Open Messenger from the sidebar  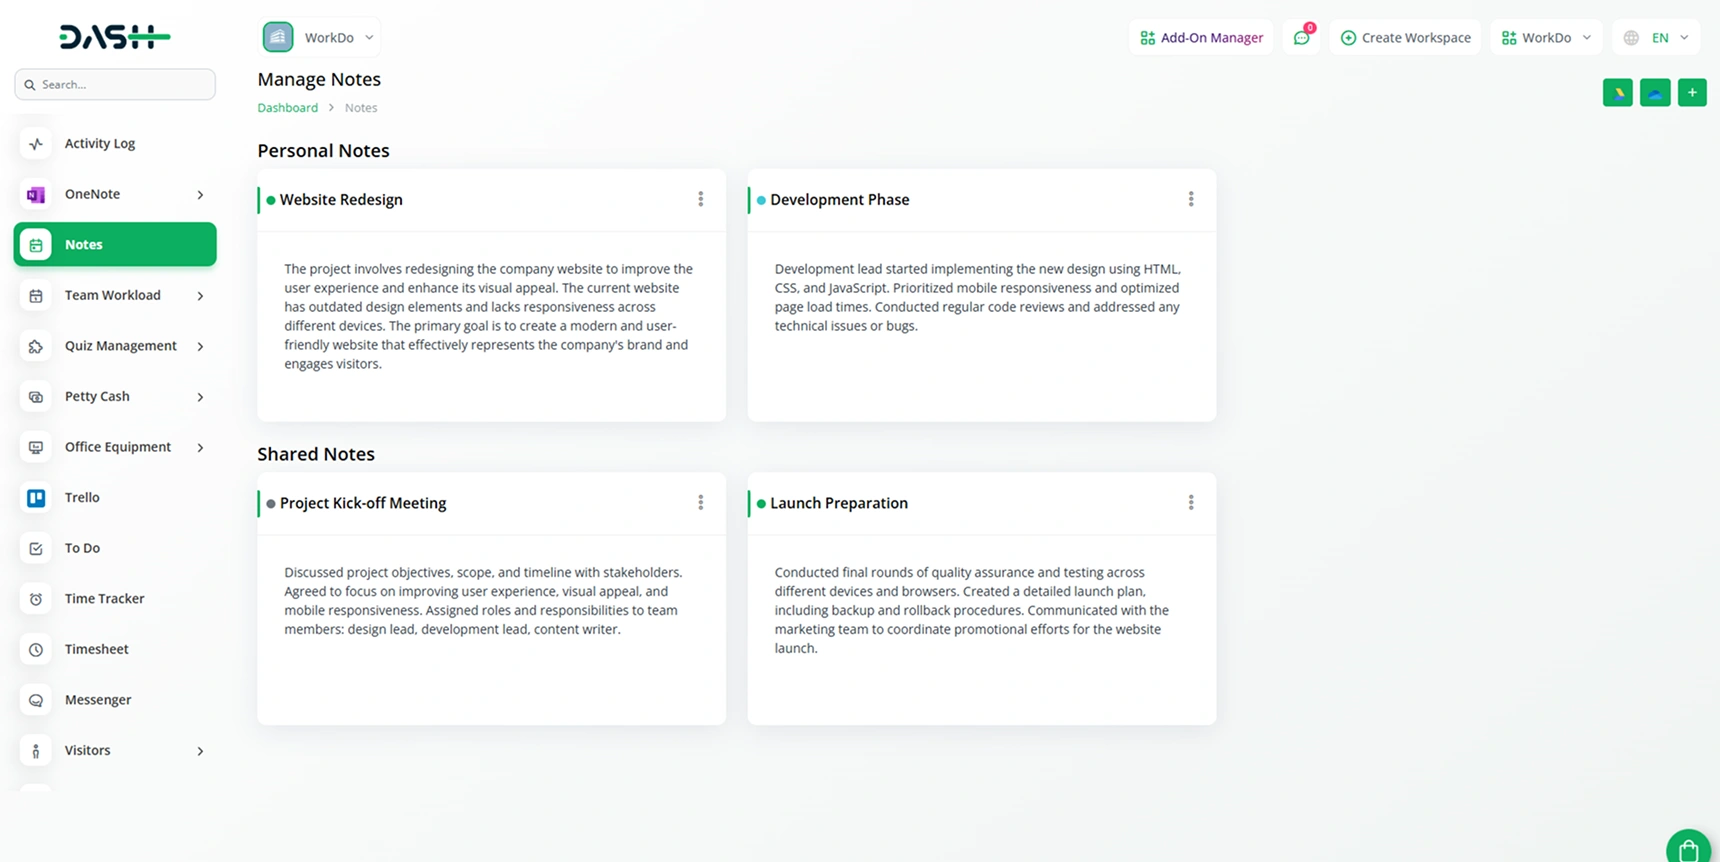click(x=98, y=700)
